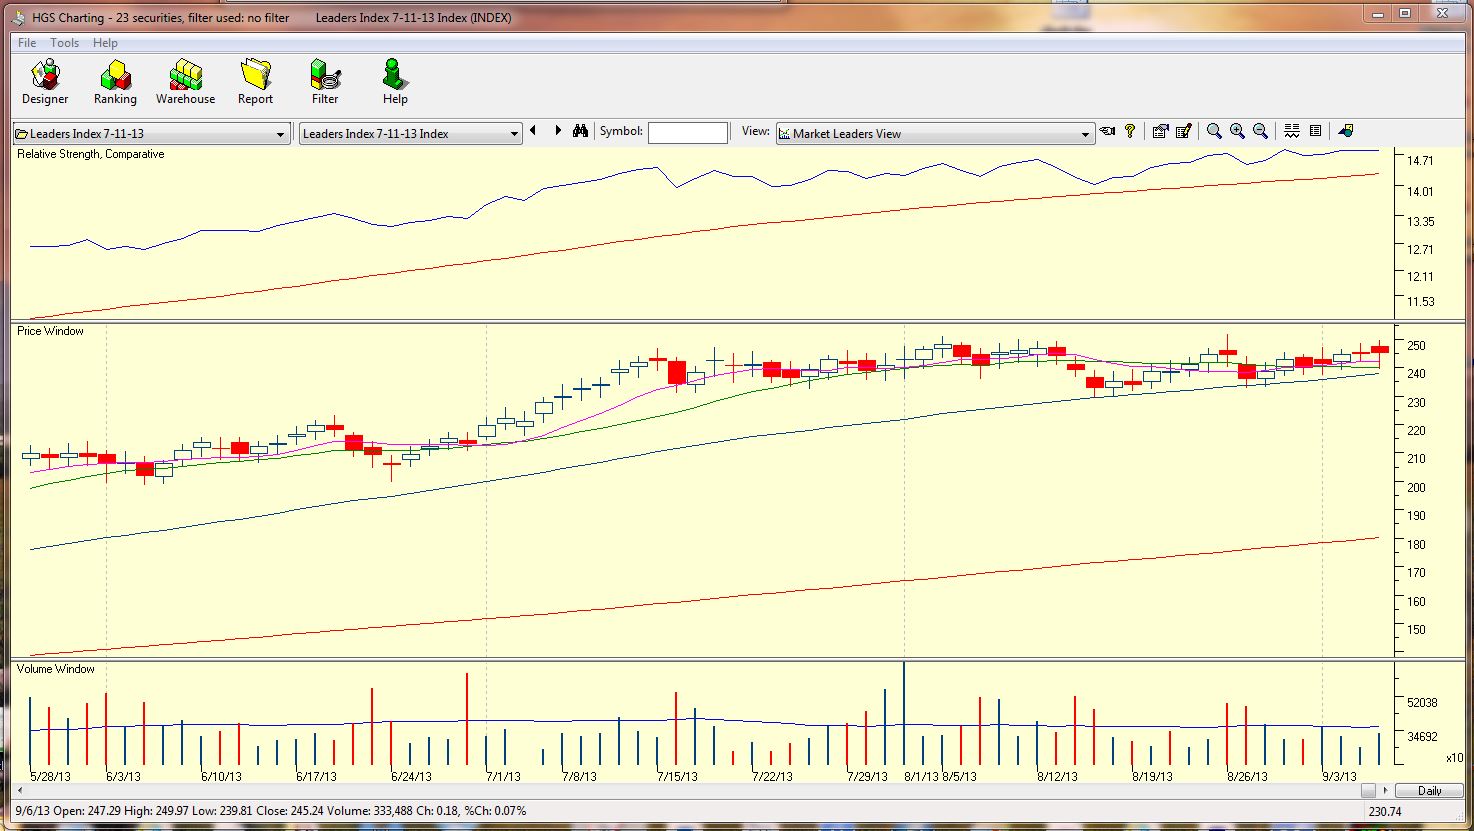Click the edit view pencil icon
The image size is (1474, 831).
[1184, 131]
